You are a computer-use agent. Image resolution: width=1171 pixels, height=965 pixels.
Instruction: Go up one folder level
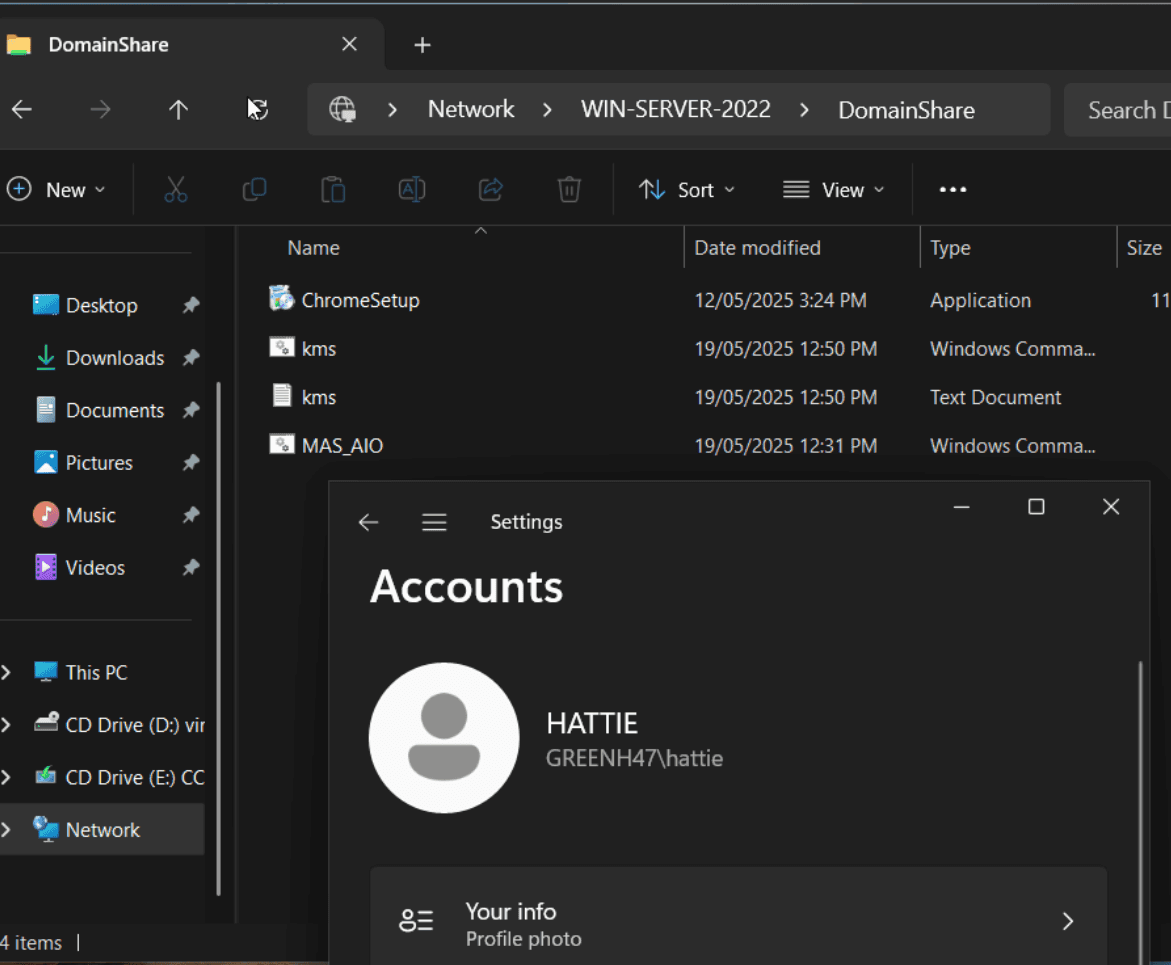[178, 110]
